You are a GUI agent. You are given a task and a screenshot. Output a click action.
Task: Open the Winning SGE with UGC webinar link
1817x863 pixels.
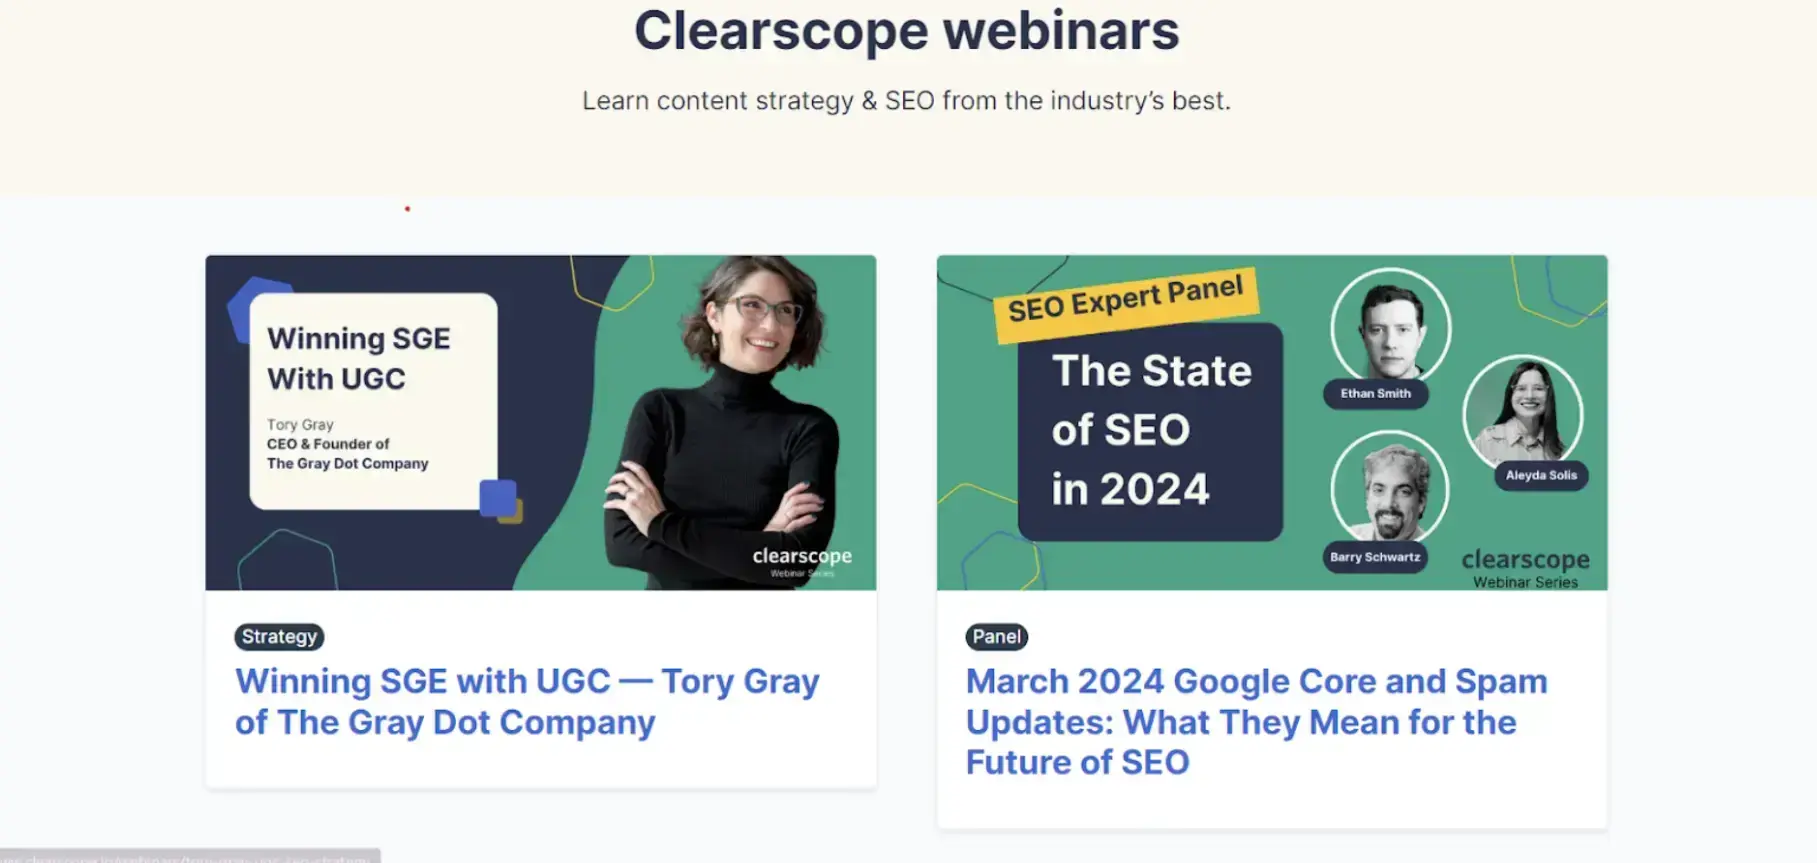pyautogui.click(x=527, y=701)
